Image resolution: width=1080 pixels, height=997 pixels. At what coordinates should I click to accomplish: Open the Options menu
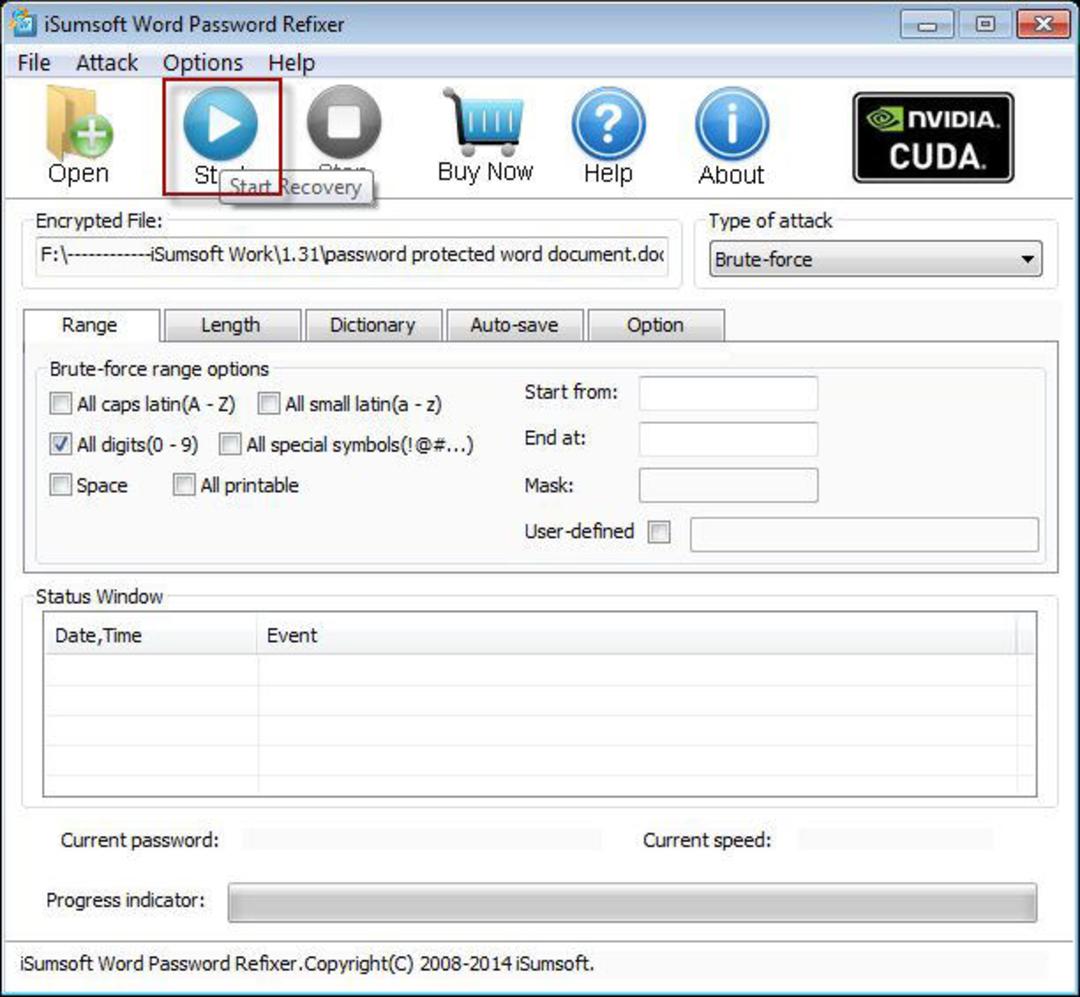[x=203, y=63]
